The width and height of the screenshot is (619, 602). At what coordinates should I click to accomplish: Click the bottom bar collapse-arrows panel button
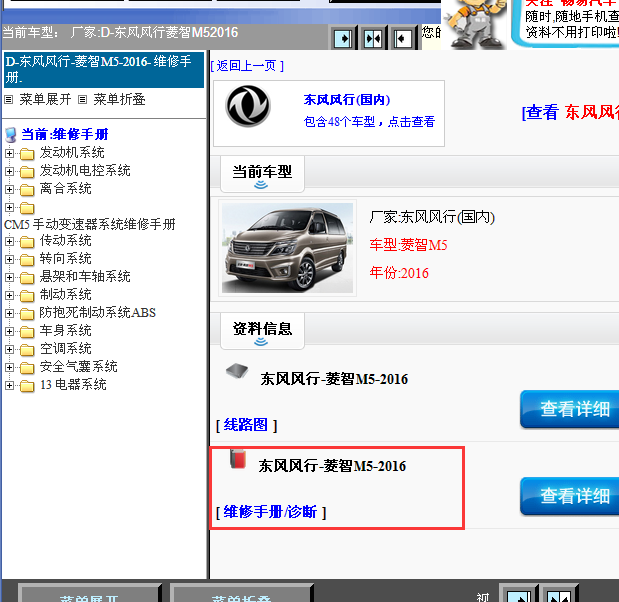coord(559,593)
